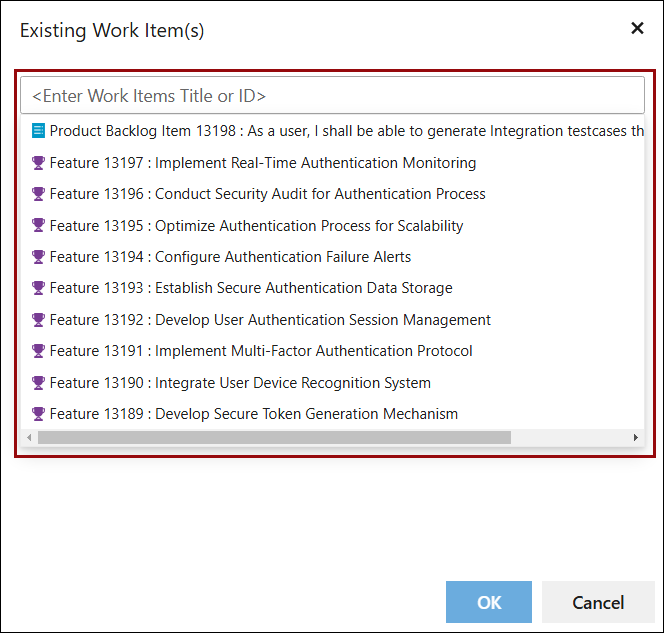Select Feature 13190 Integrate User Device Recognition
This screenshot has height=633, width=664.
tap(332, 383)
